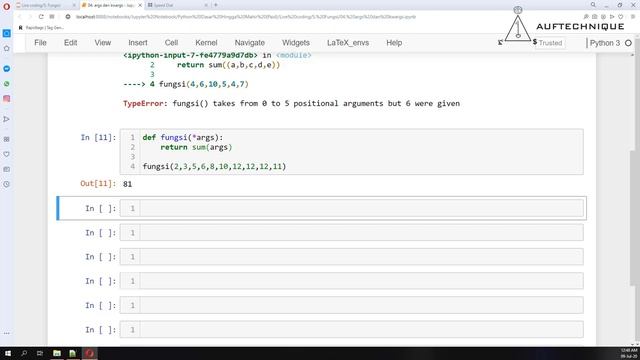Open Task View on taskbar

[x=40, y=353]
